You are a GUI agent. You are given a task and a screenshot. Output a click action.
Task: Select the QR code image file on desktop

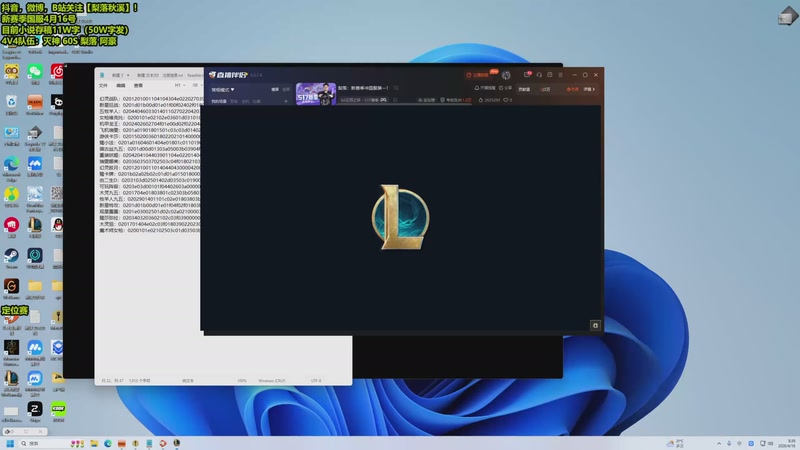(57, 194)
